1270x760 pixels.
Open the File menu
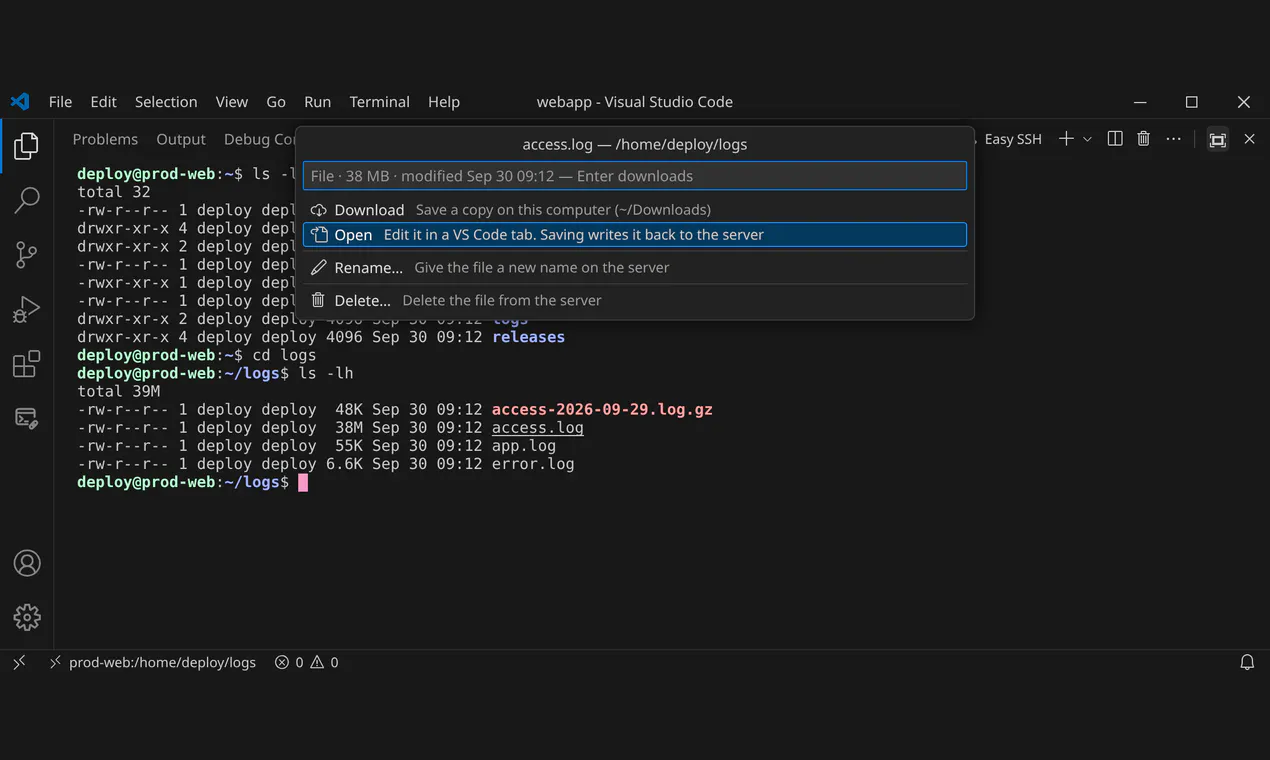tap(60, 102)
